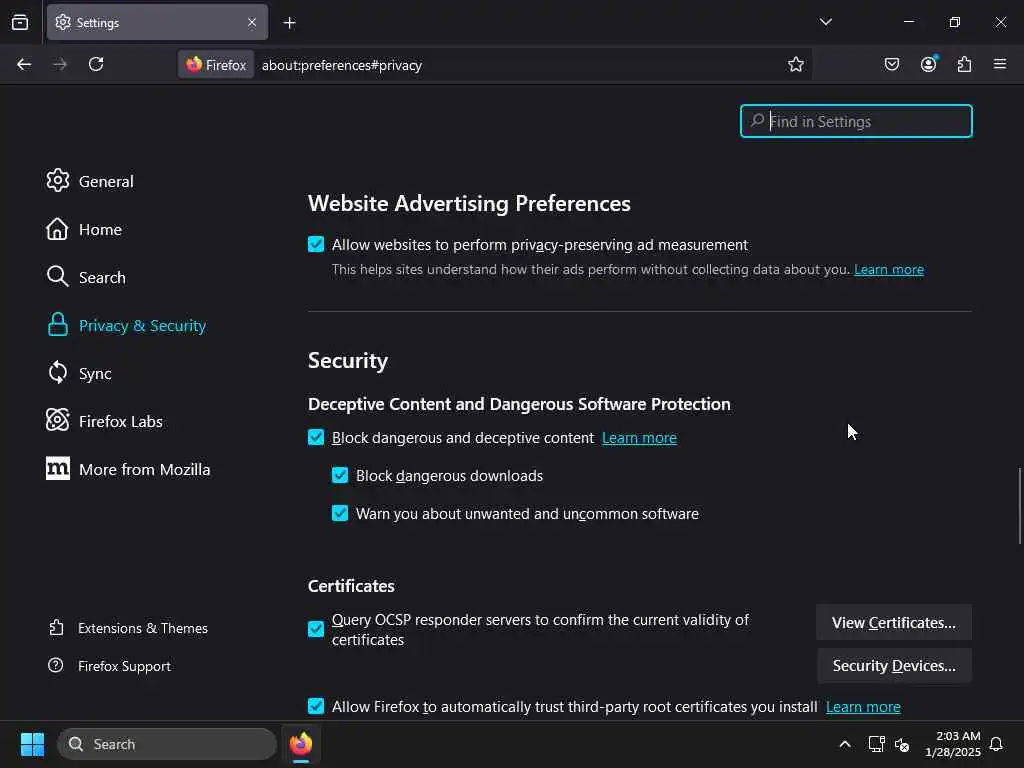Select the General settings category
This screenshot has width=1024, height=768.
pos(105,181)
